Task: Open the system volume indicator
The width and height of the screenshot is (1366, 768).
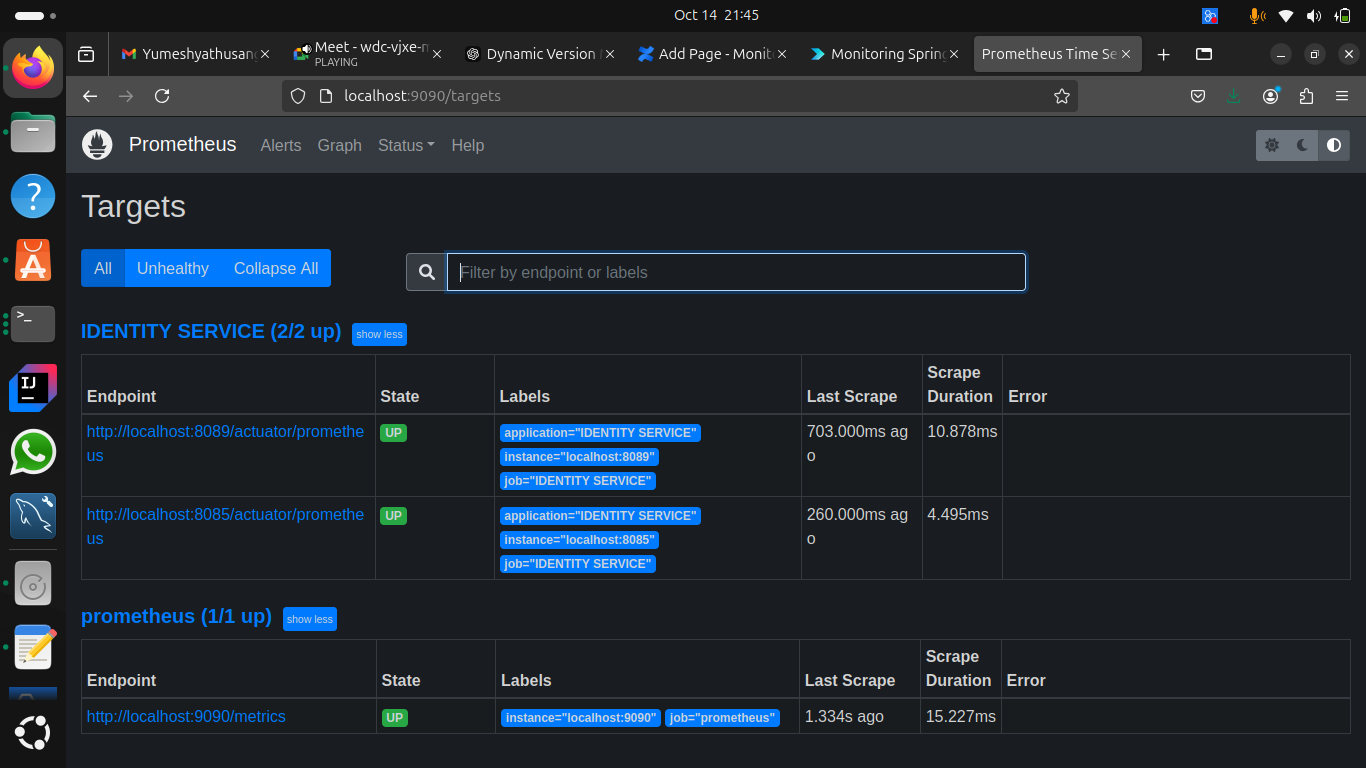Action: pyautogui.click(x=1314, y=15)
